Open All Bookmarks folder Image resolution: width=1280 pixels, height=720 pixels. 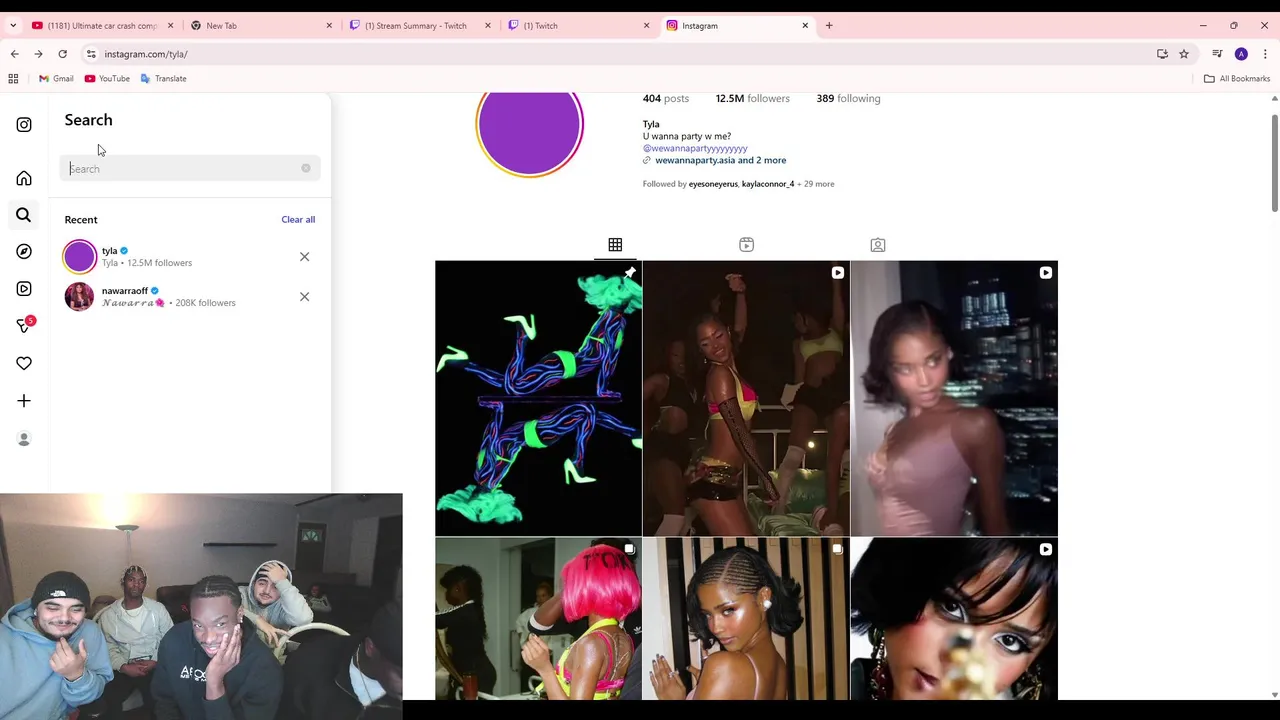(x=1237, y=78)
